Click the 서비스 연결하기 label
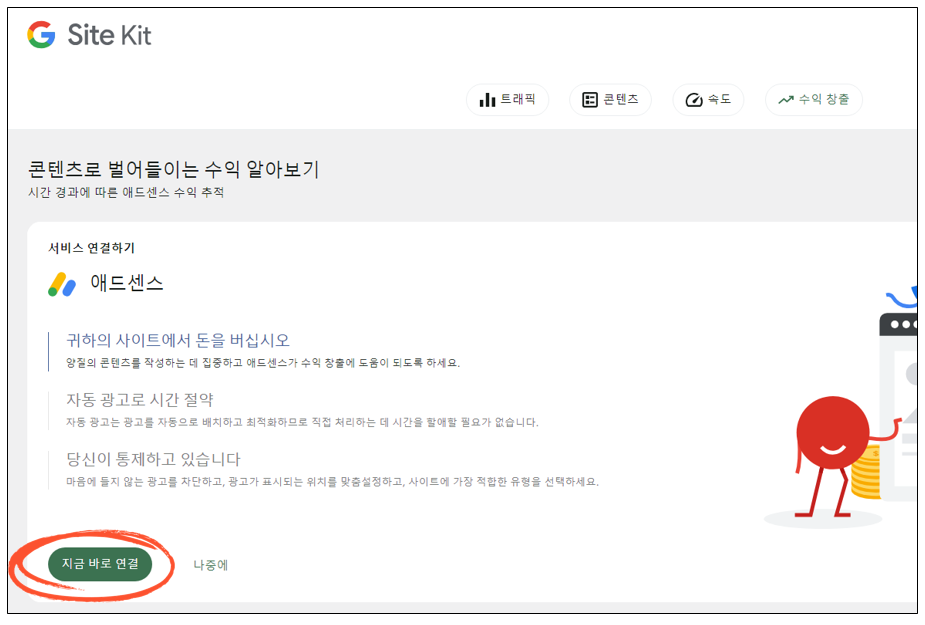This screenshot has height=625, width=925. (91, 248)
